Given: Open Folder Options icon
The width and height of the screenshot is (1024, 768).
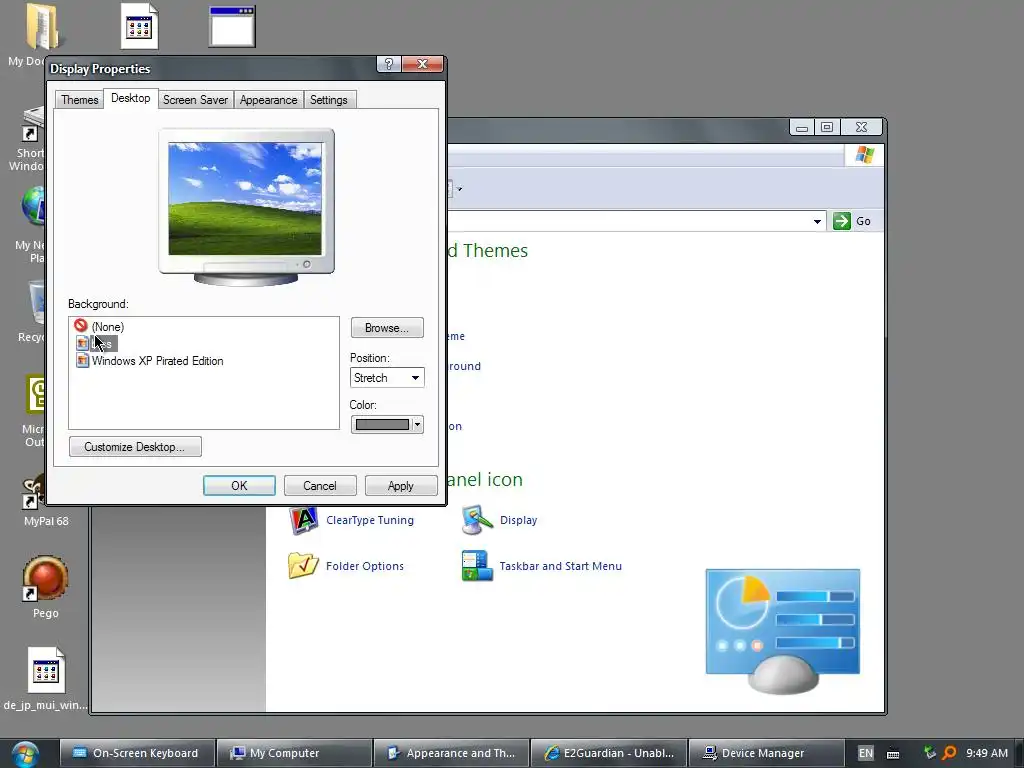Looking at the screenshot, I should [303, 566].
